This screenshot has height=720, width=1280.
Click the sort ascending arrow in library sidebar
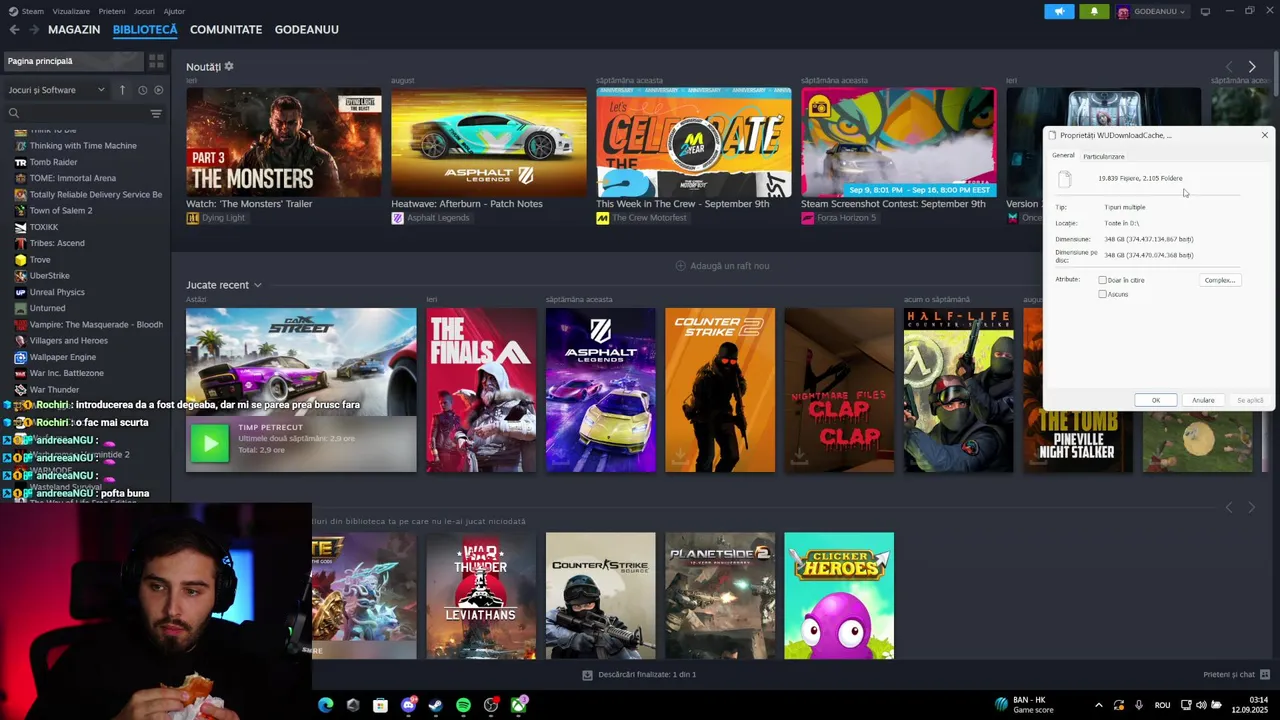coord(123,90)
